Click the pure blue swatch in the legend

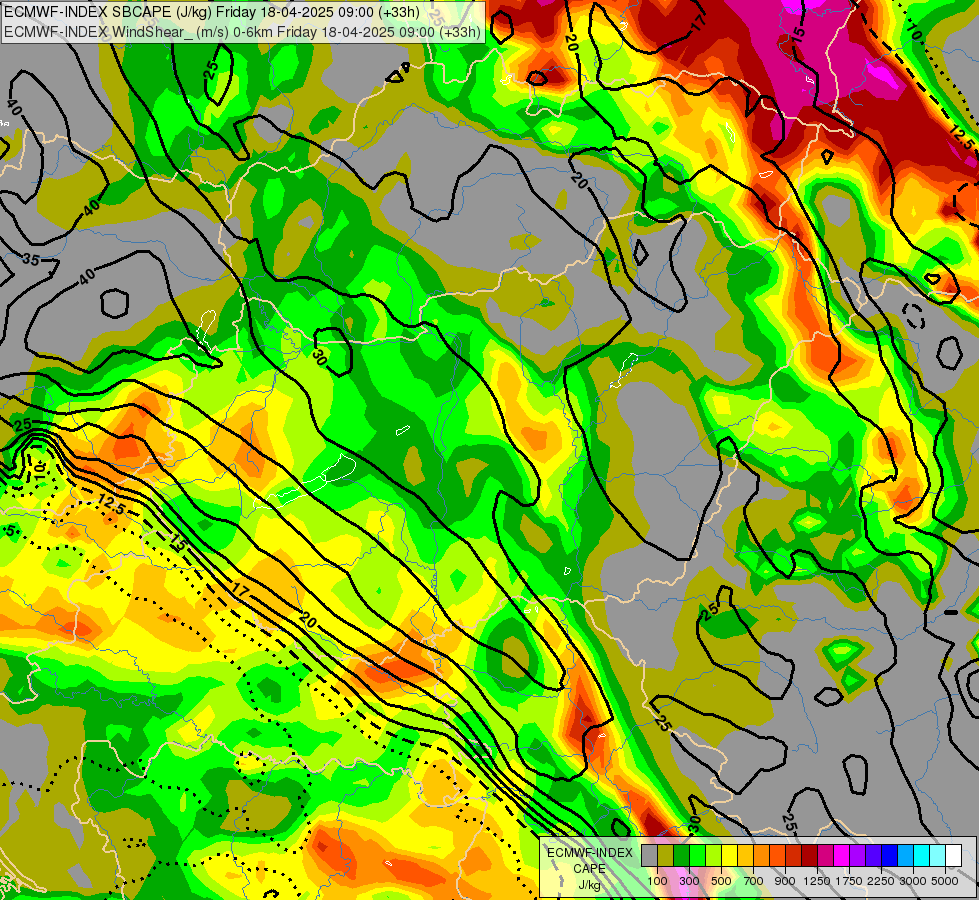(889, 856)
